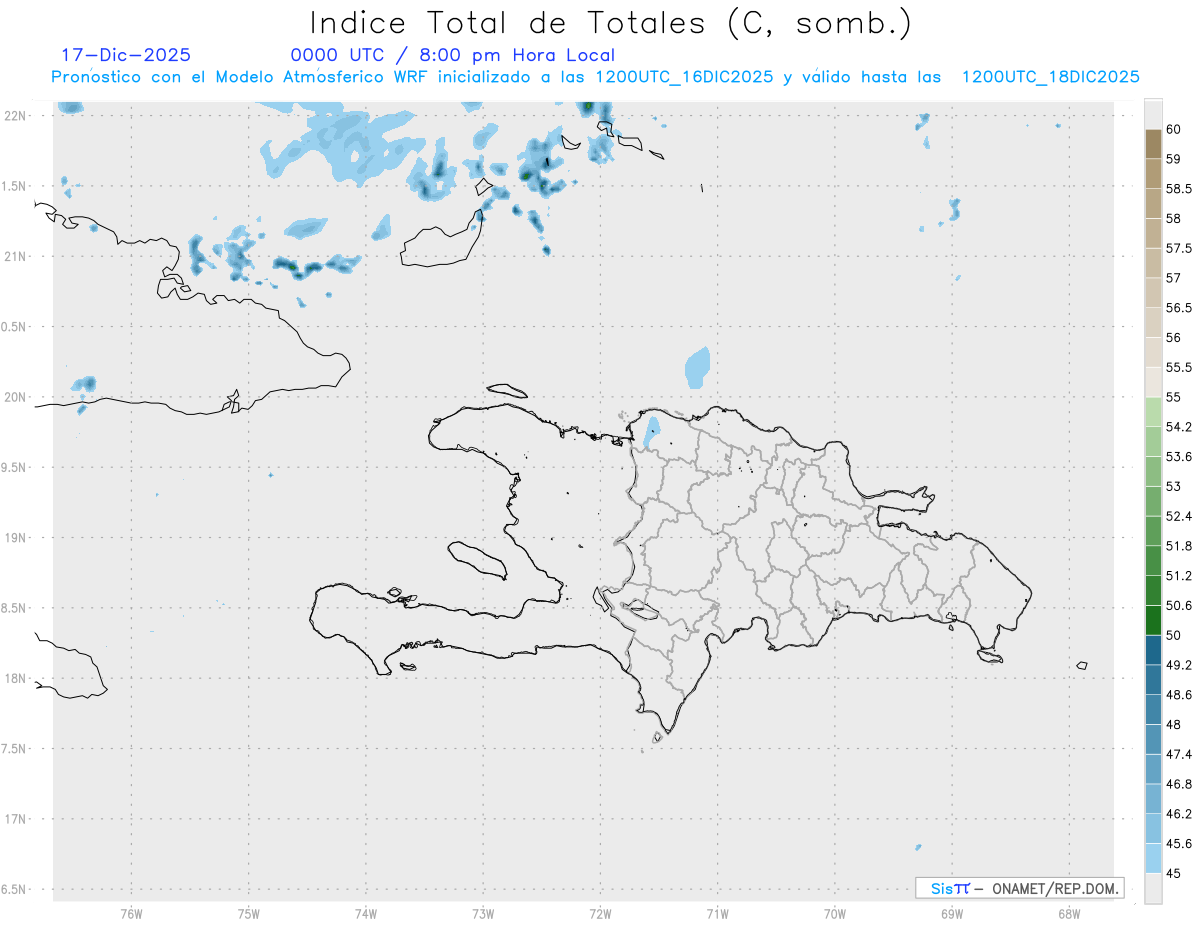Click the "59" colorbar value

click(1173, 158)
